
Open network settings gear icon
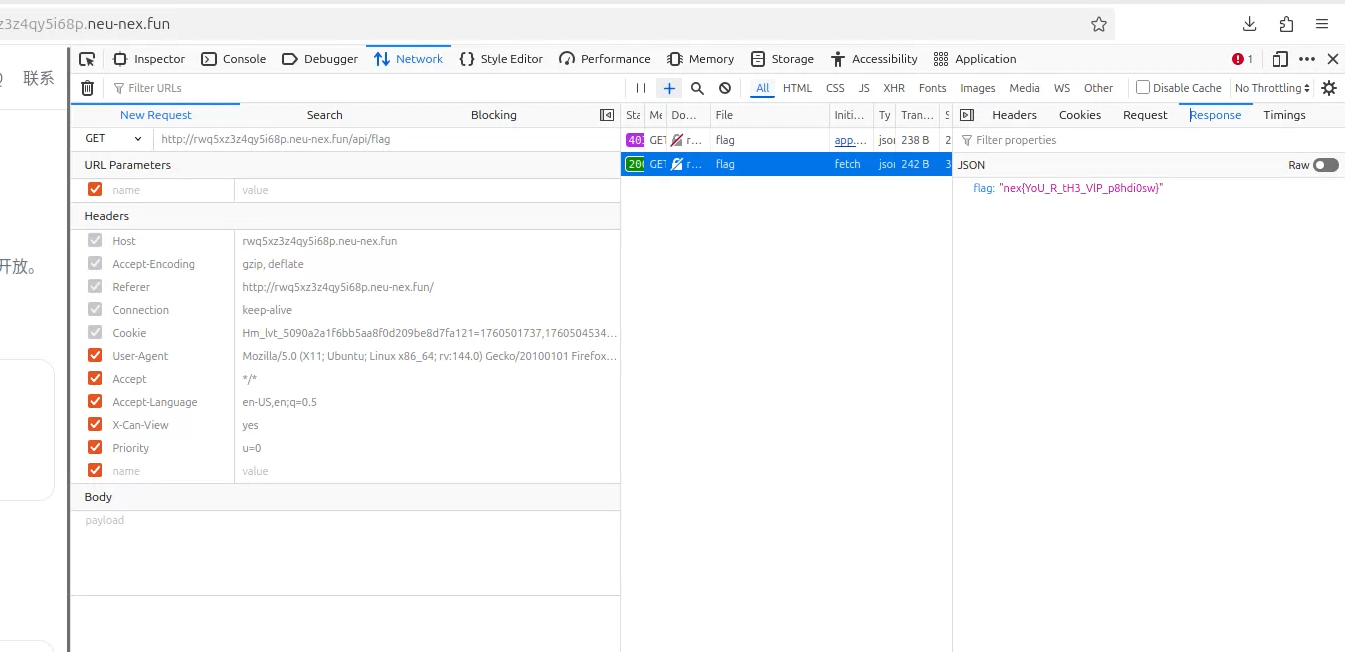(x=1328, y=88)
